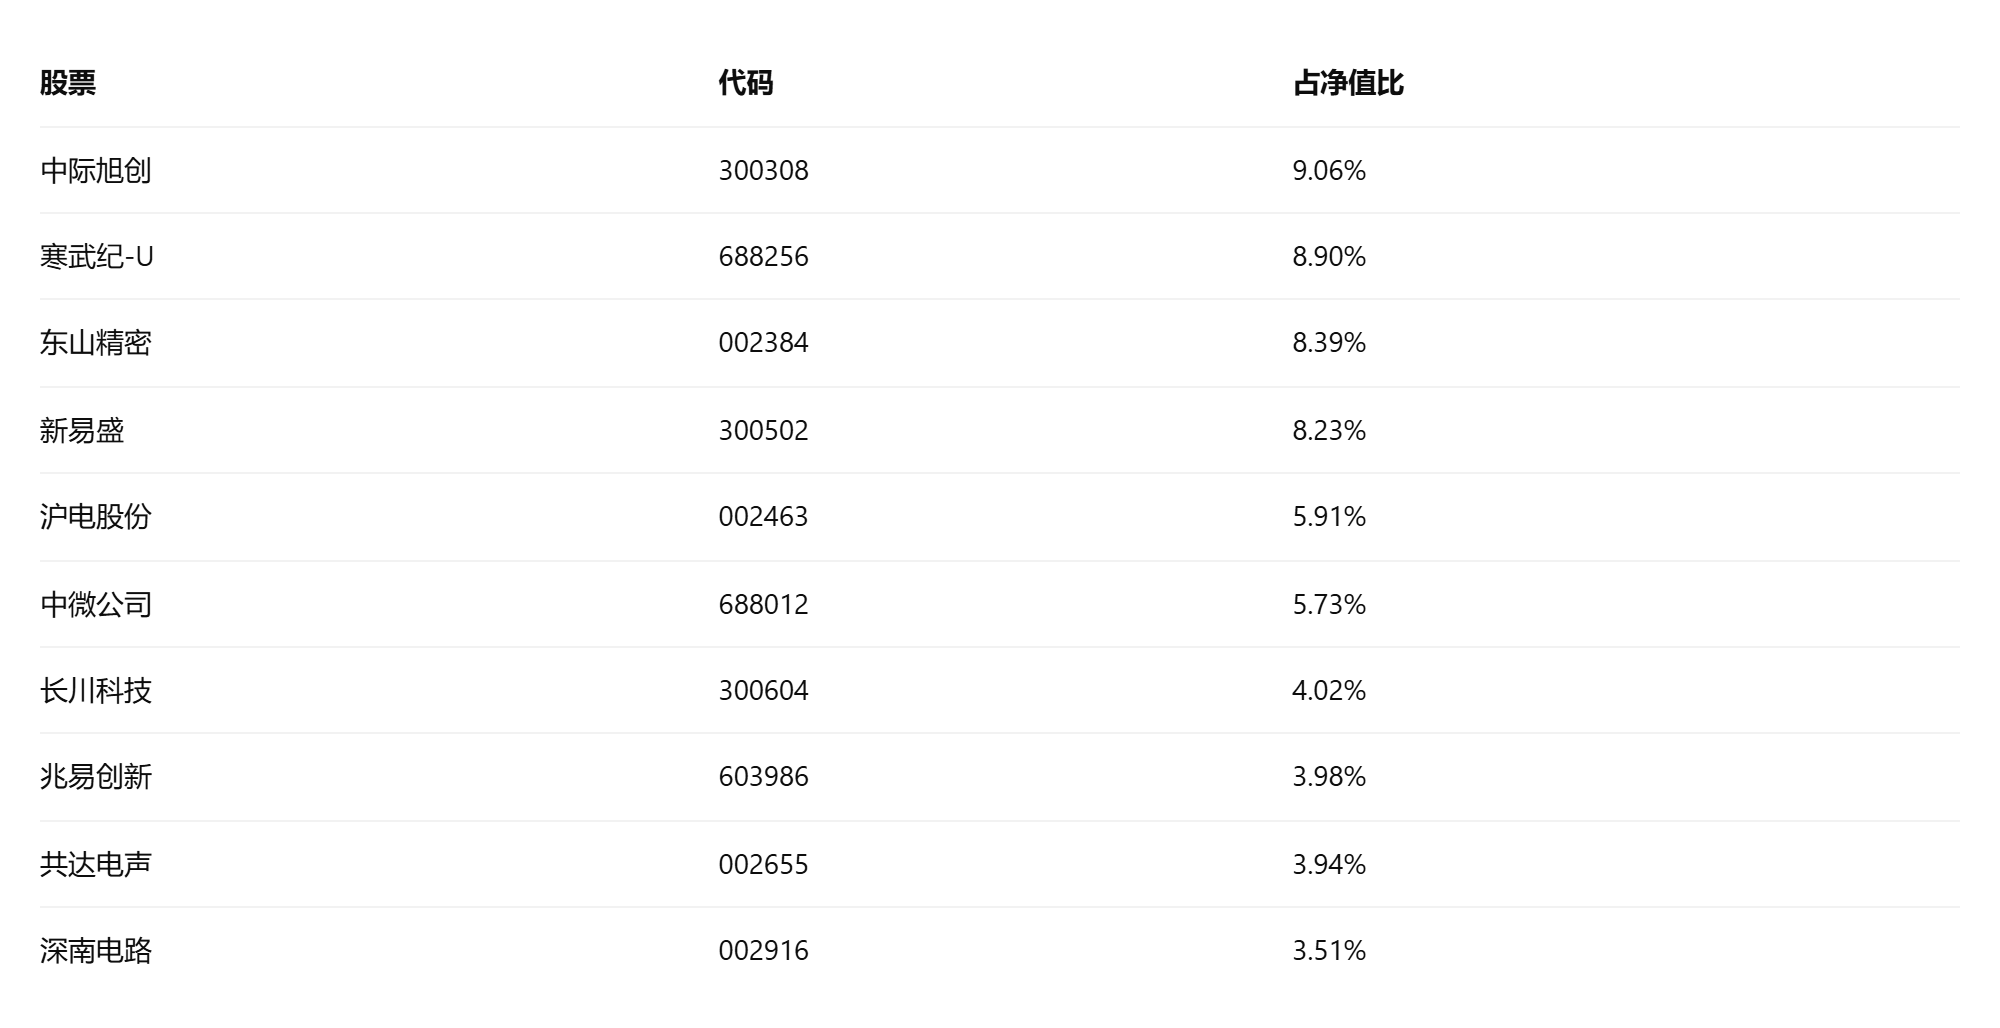Select the 9.06% net value cell
Image resolution: width=2000 pixels, height=1028 pixels.
(1329, 171)
